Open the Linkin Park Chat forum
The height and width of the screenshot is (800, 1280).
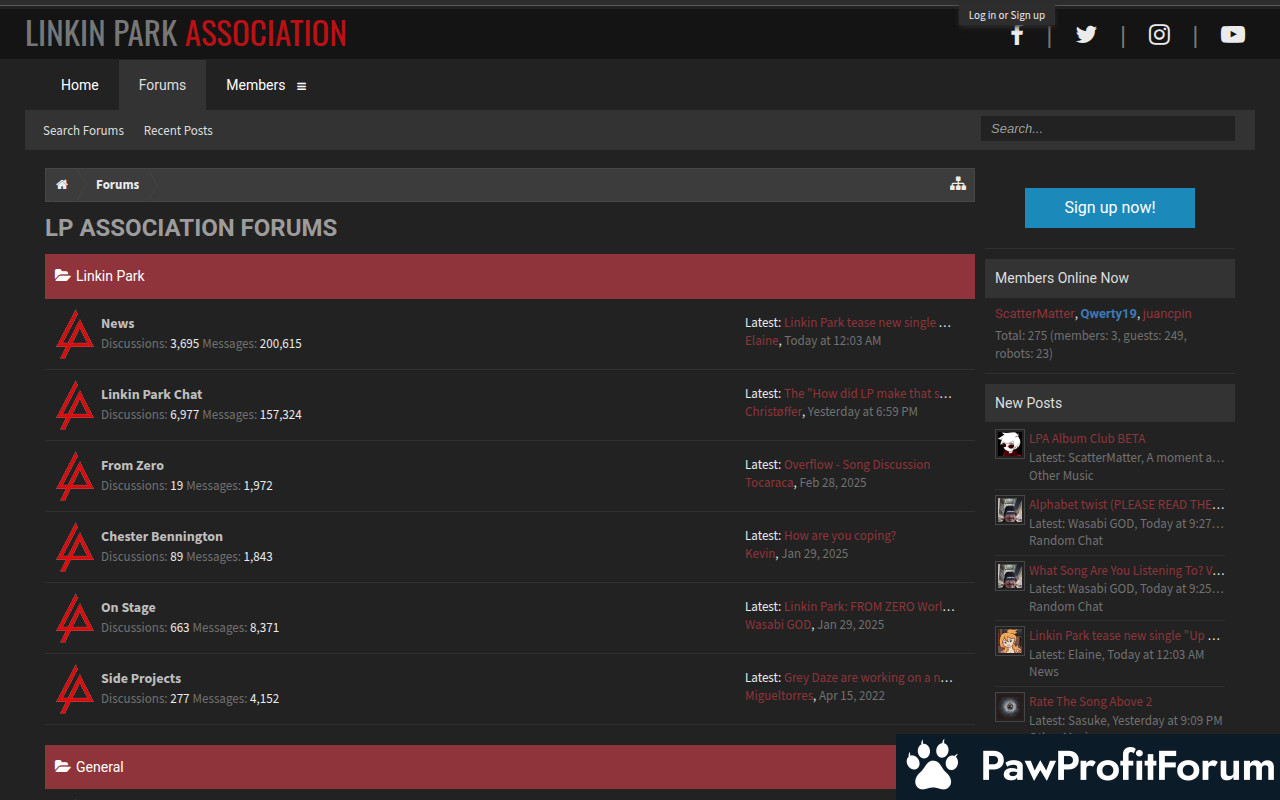152,395
